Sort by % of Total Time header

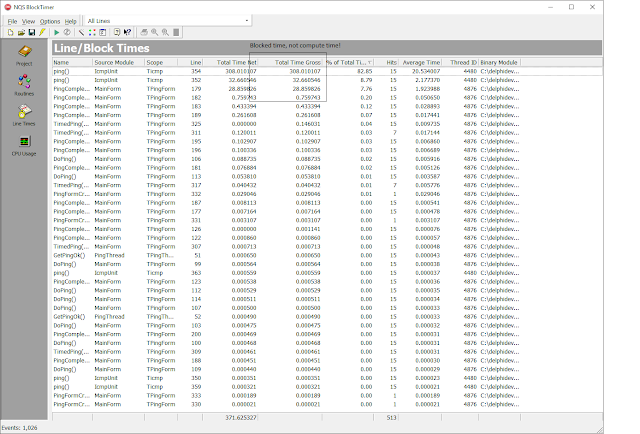[348, 62]
